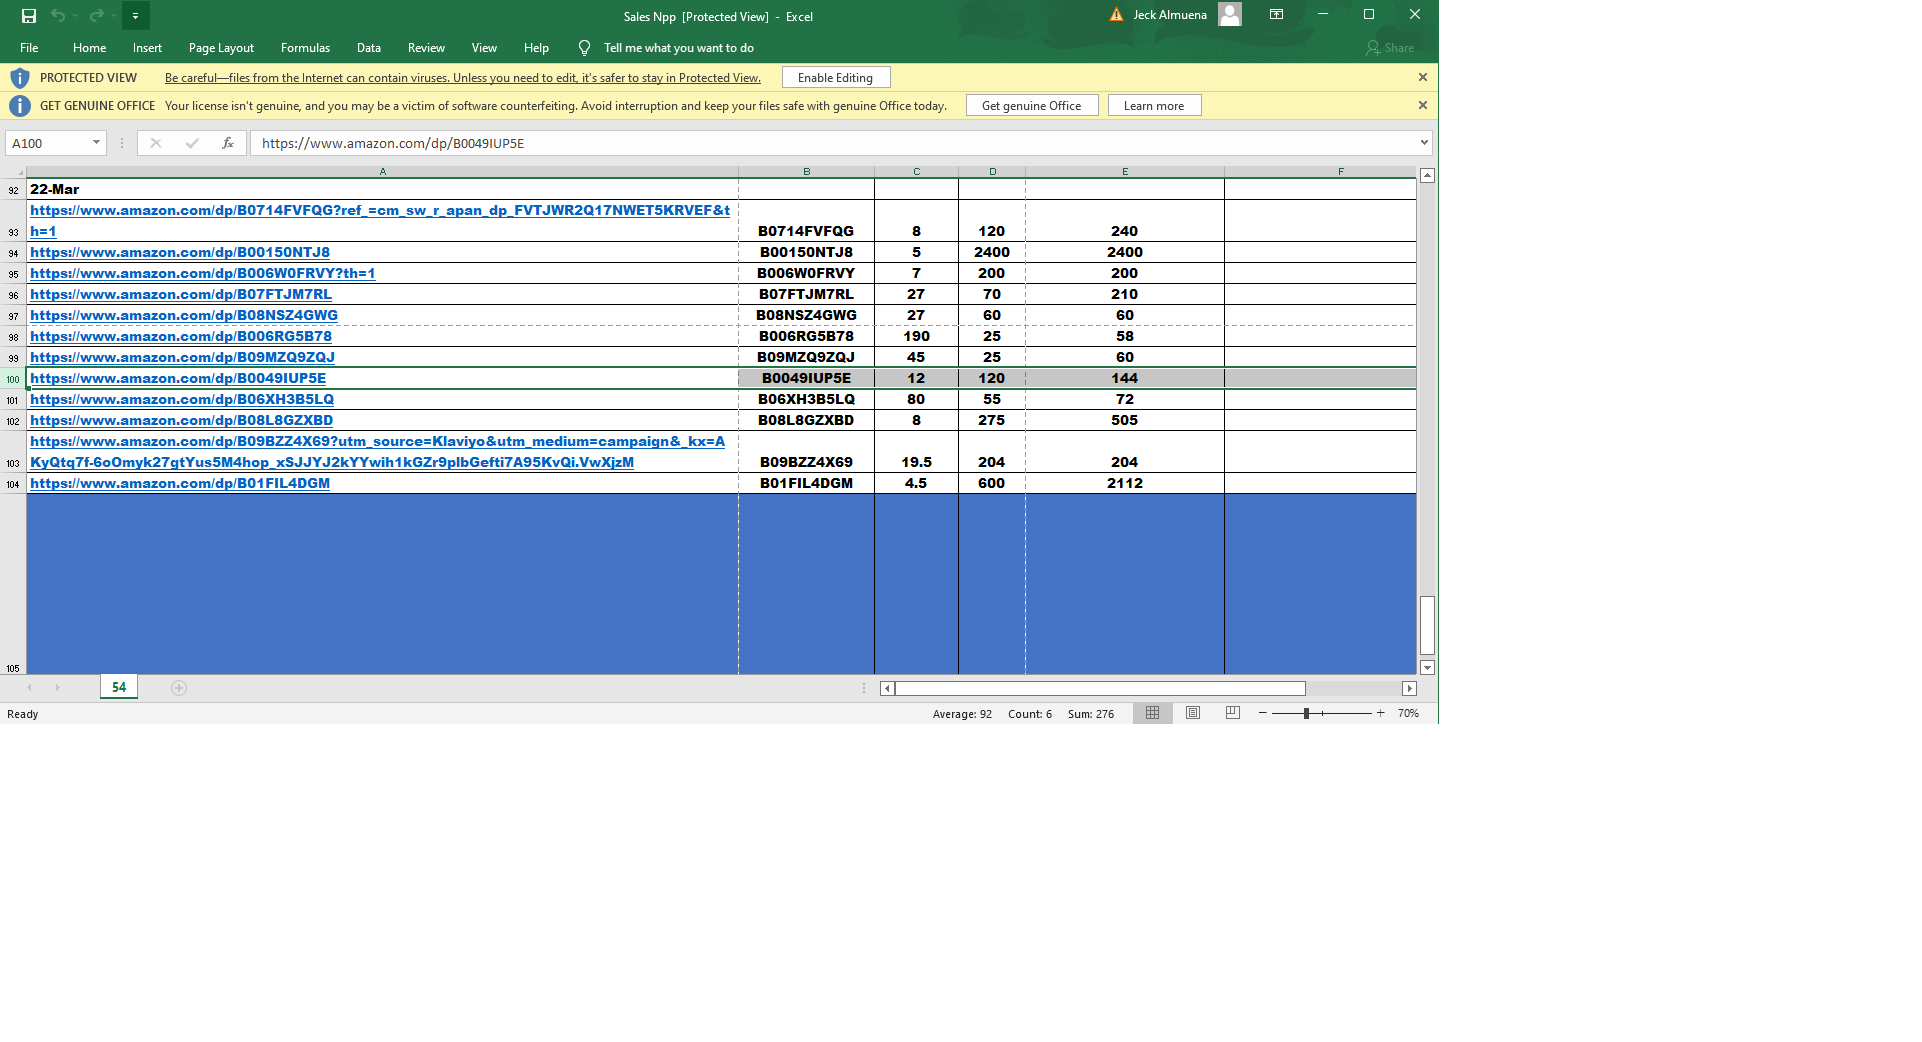This screenshot has width=1922, height=1042.
Task: Click the Save icon in quick access toolbar
Action: [x=29, y=15]
